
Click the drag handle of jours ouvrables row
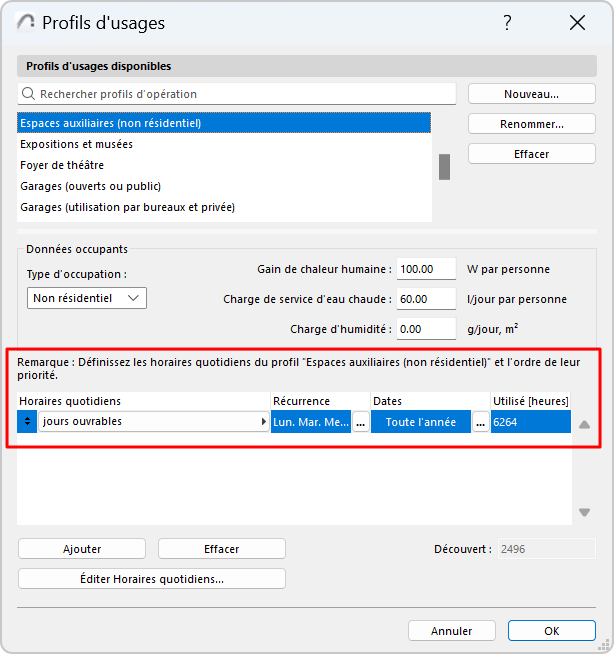pos(27,422)
